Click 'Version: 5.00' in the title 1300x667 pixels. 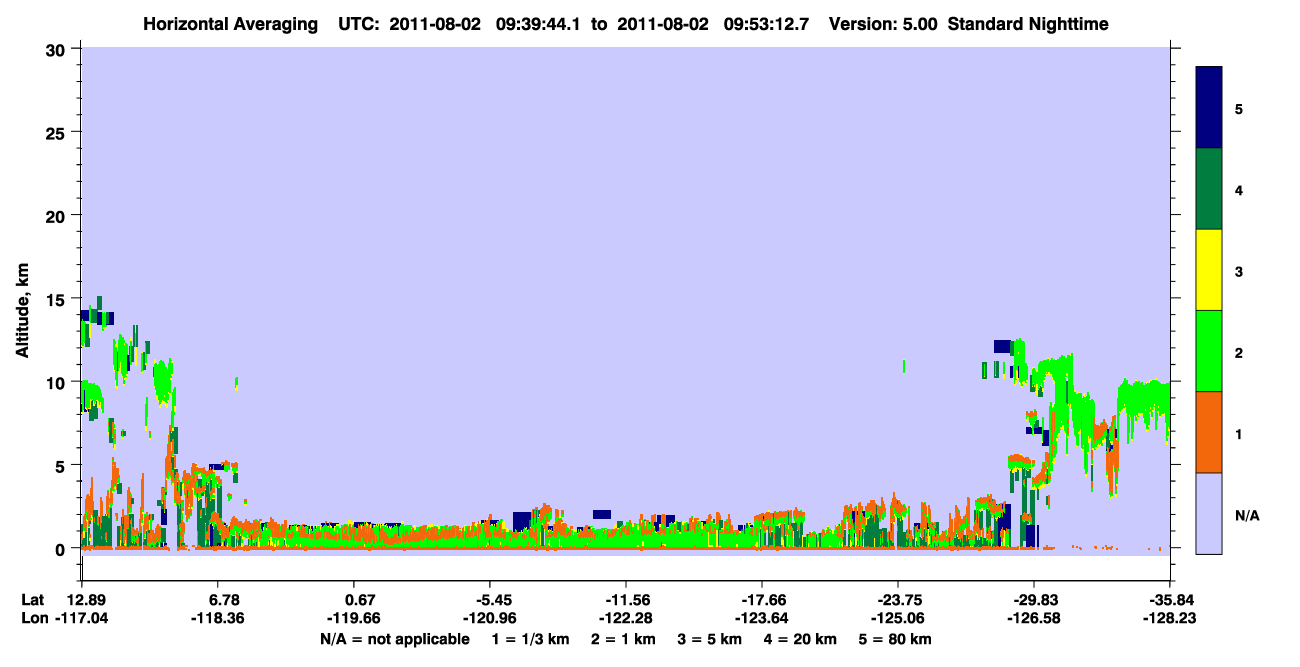(883, 24)
